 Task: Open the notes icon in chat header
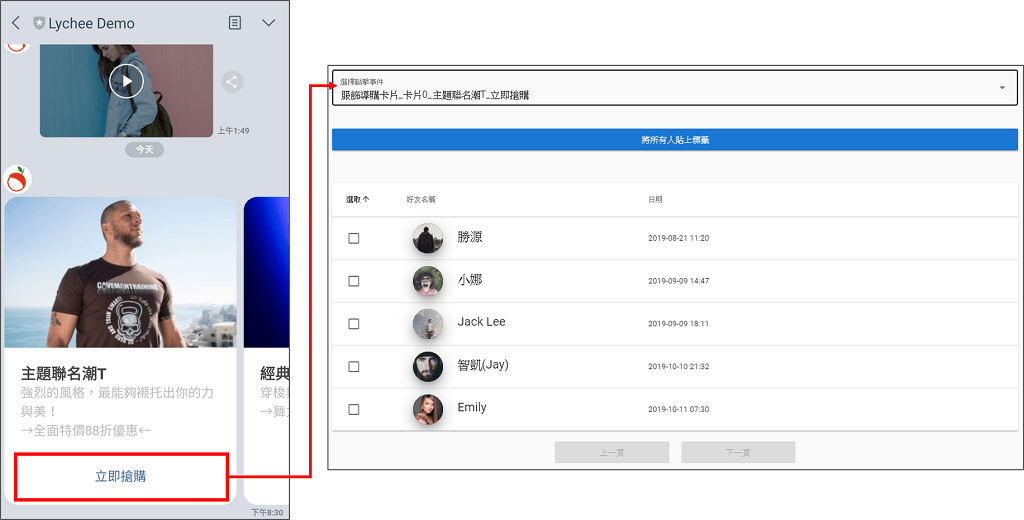(x=235, y=23)
